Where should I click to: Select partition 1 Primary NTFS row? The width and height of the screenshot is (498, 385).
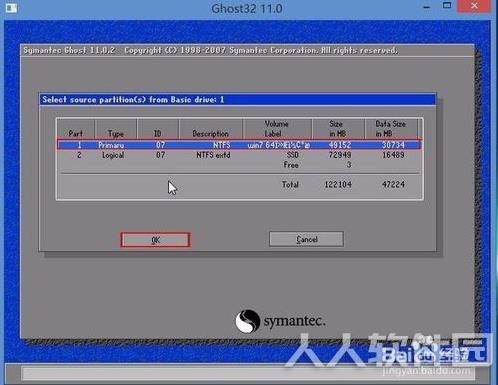pos(239,145)
